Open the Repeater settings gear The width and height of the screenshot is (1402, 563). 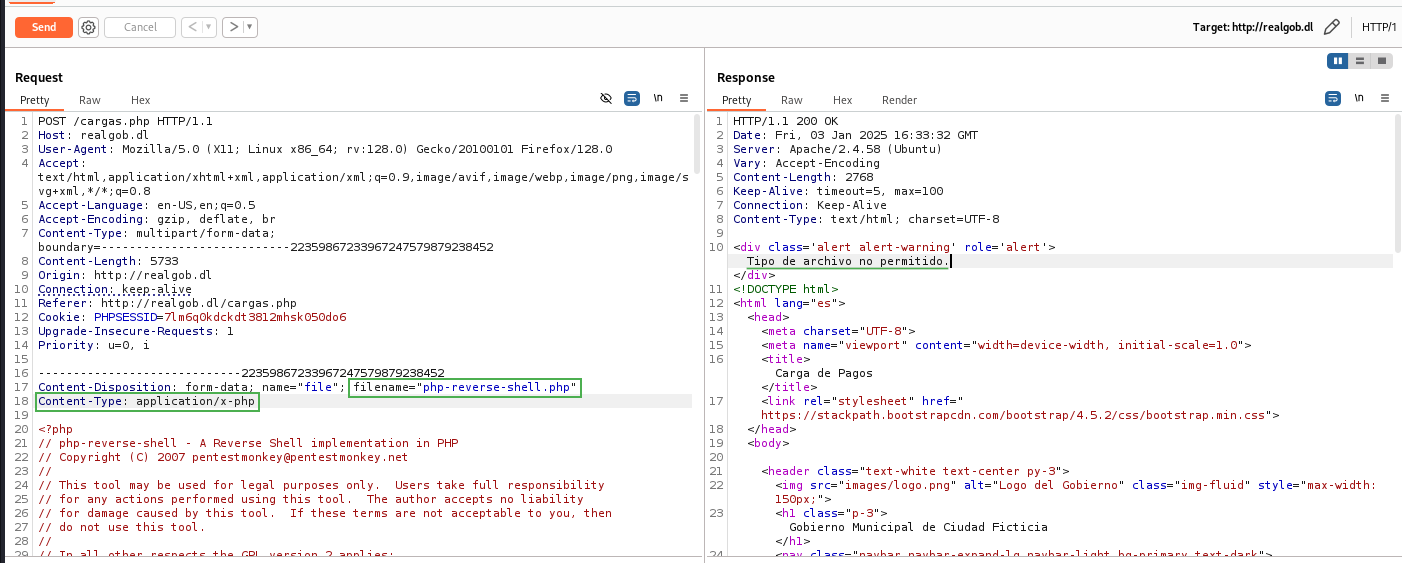tap(88, 27)
